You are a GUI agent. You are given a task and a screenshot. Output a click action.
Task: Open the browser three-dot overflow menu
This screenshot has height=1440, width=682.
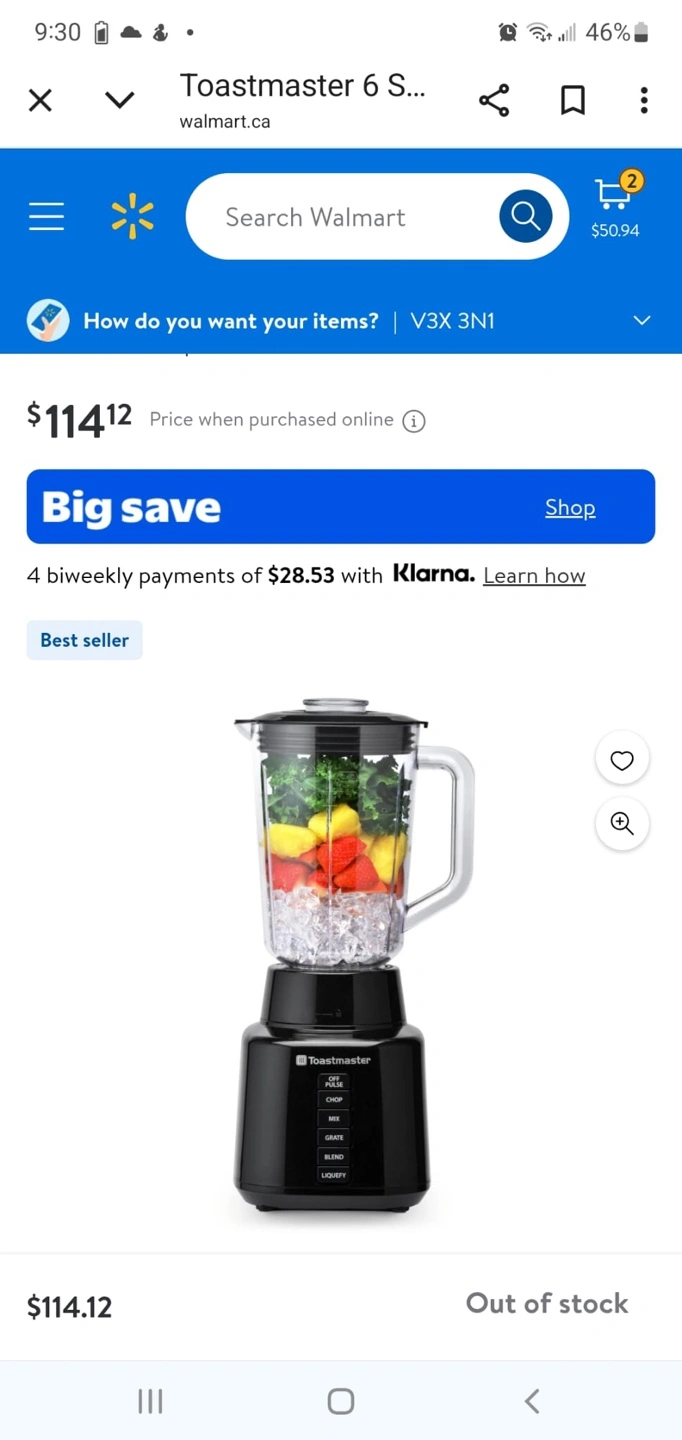pos(644,100)
